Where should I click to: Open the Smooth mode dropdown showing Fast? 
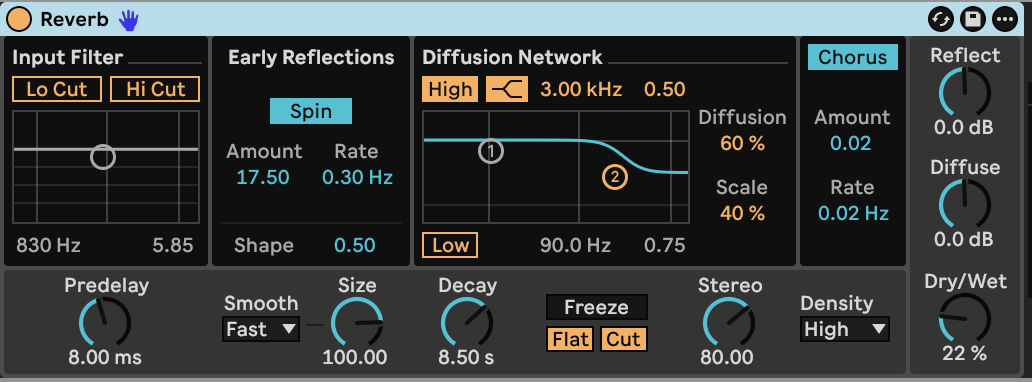[x=261, y=329]
